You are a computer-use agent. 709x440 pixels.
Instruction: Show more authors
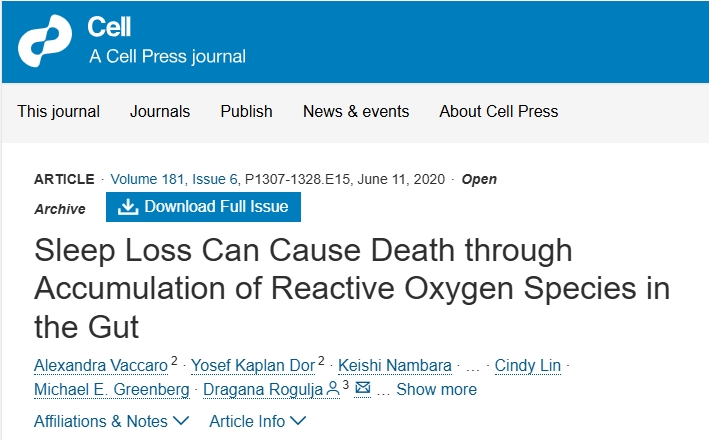click(x=436, y=389)
